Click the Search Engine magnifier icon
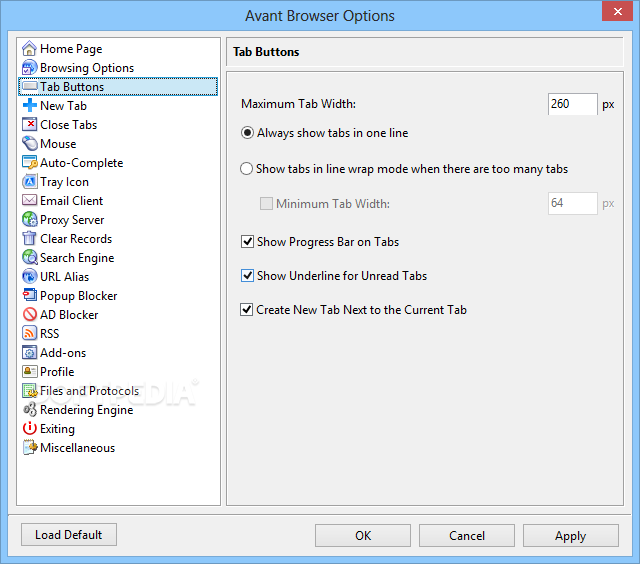This screenshot has width=640, height=564. pos(29,258)
